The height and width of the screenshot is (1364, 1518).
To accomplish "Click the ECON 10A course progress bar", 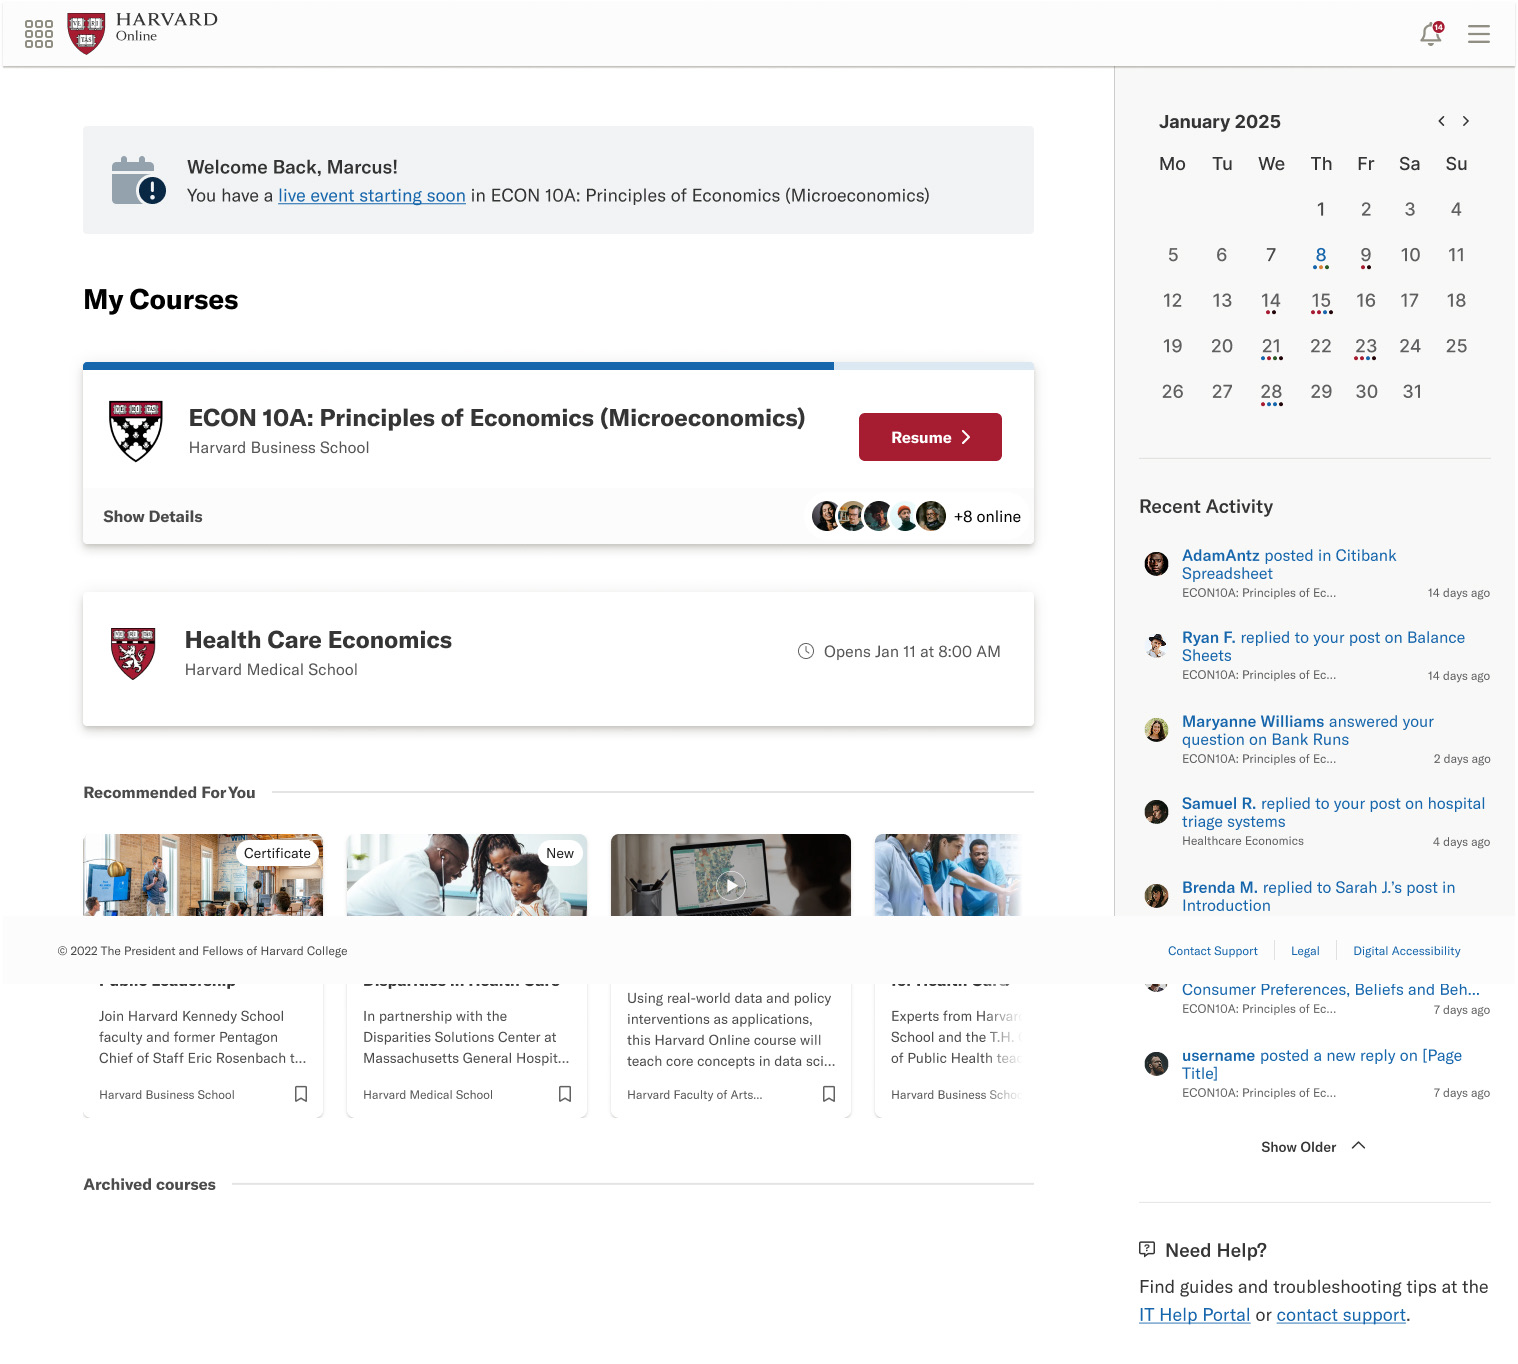I will [558, 366].
